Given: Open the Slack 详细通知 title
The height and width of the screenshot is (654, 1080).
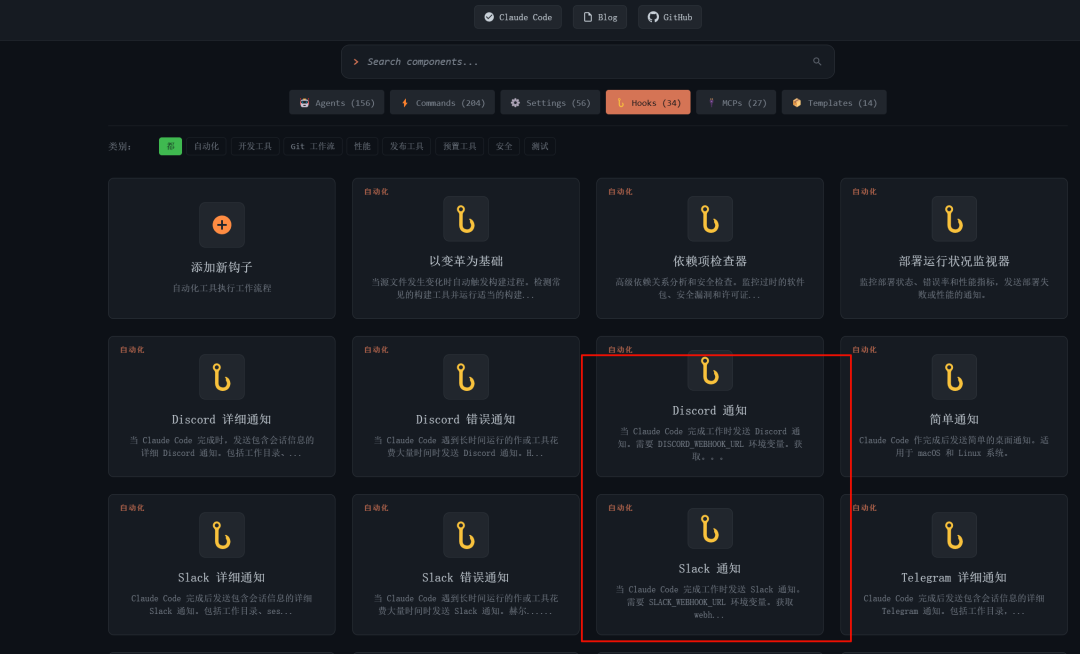Looking at the screenshot, I should [222, 578].
